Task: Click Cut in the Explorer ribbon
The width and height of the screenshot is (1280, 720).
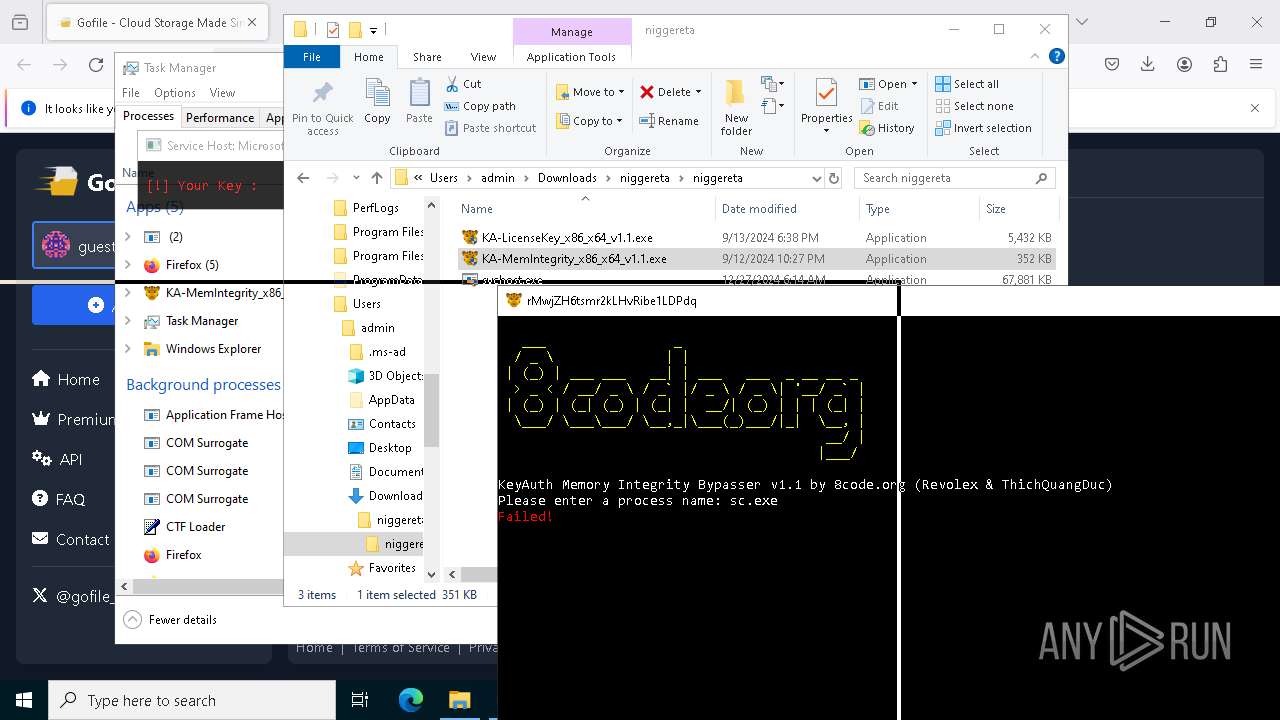Action: pos(464,84)
